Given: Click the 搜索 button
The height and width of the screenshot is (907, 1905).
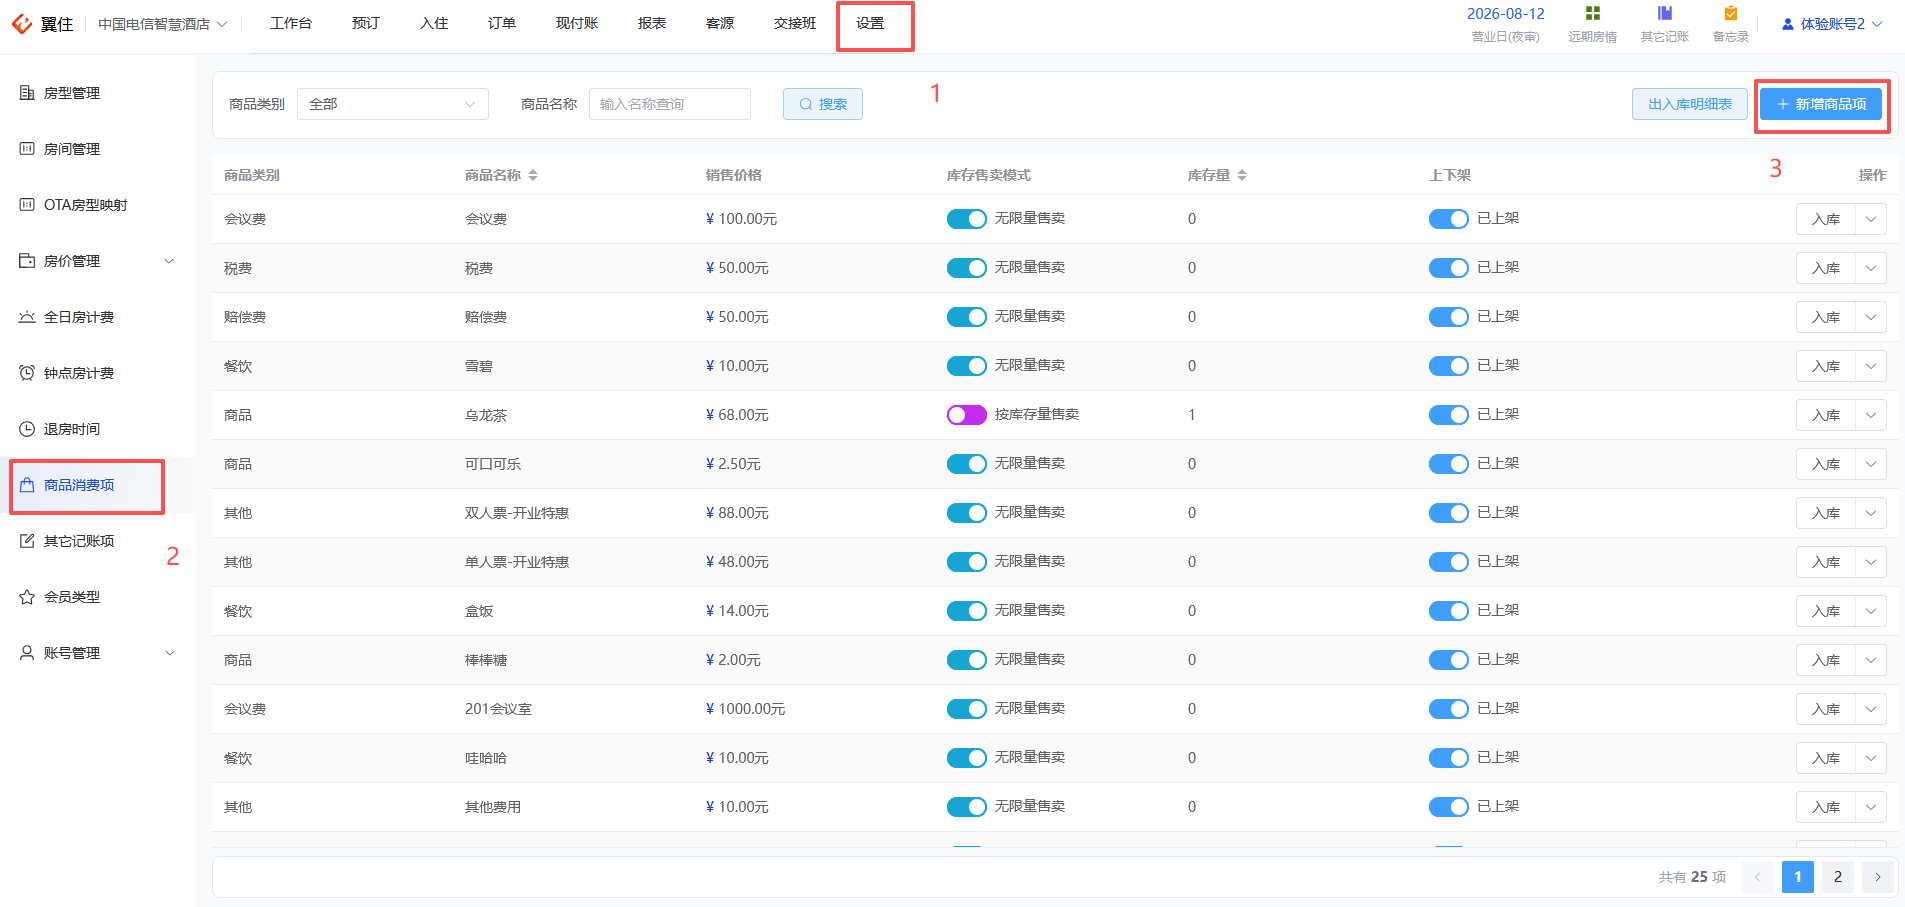Looking at the screenshot, I should coord(823,104).
